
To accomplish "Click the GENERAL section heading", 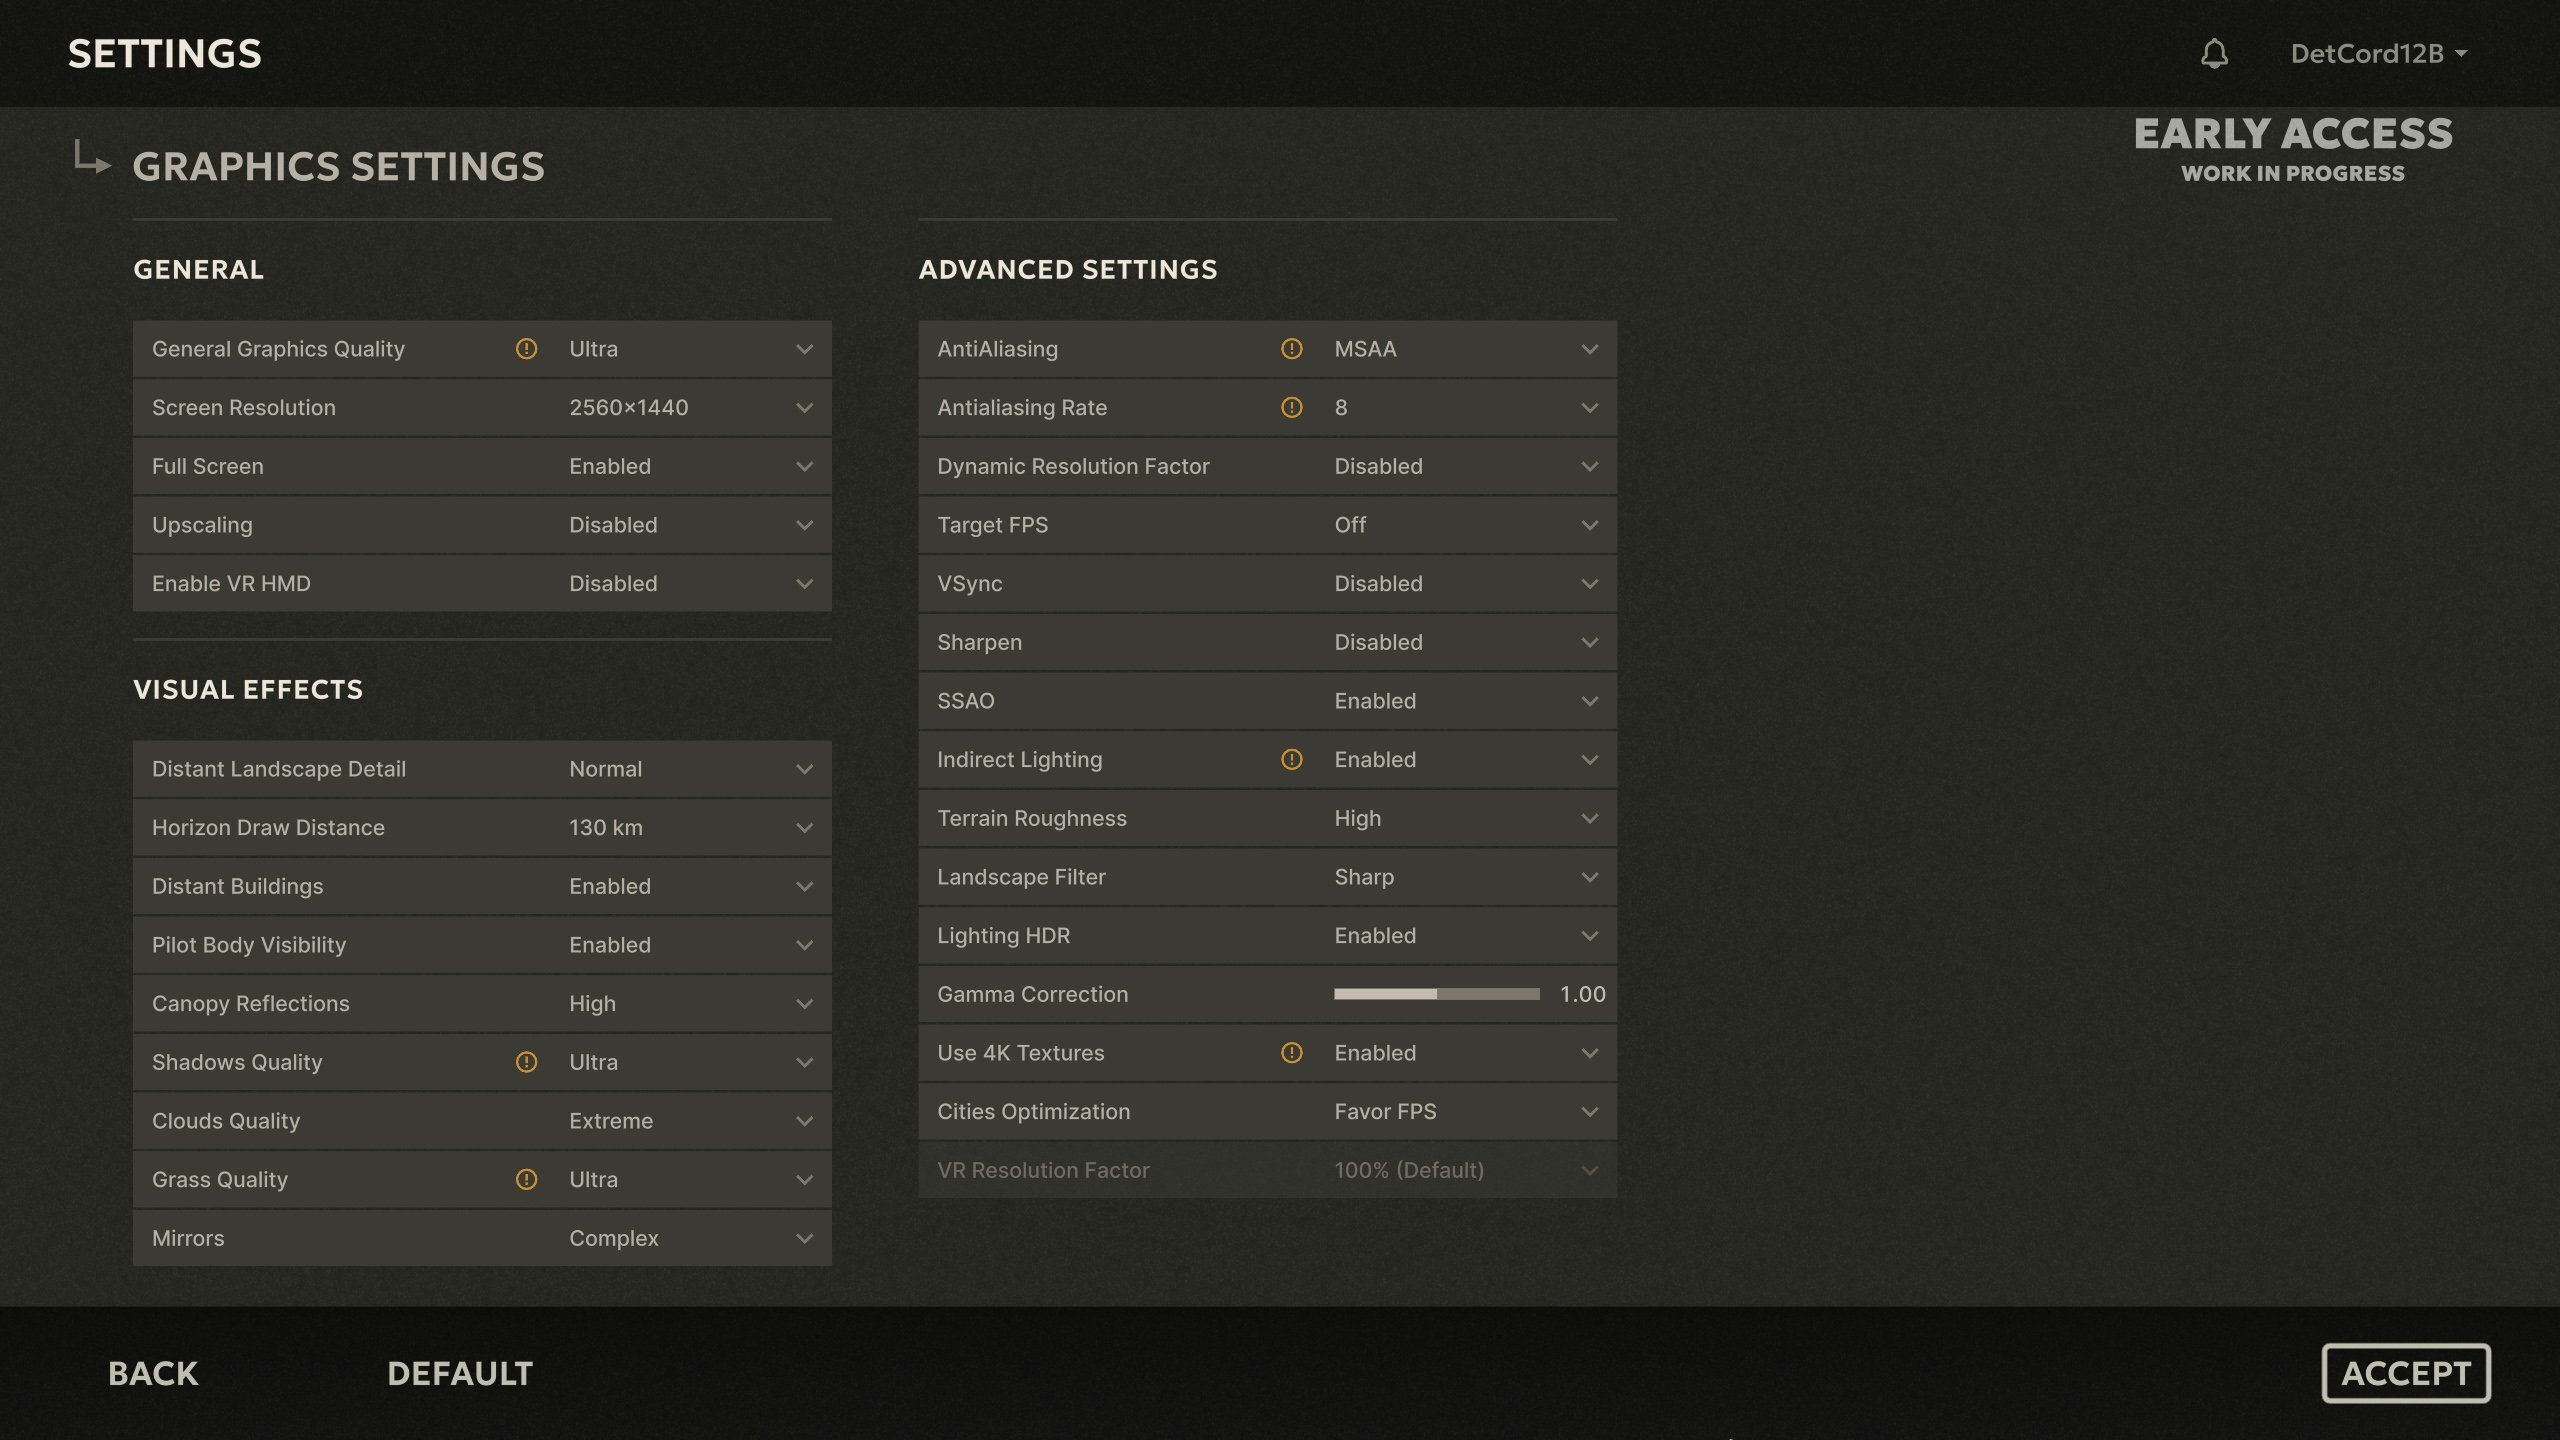I will point(199,269).
